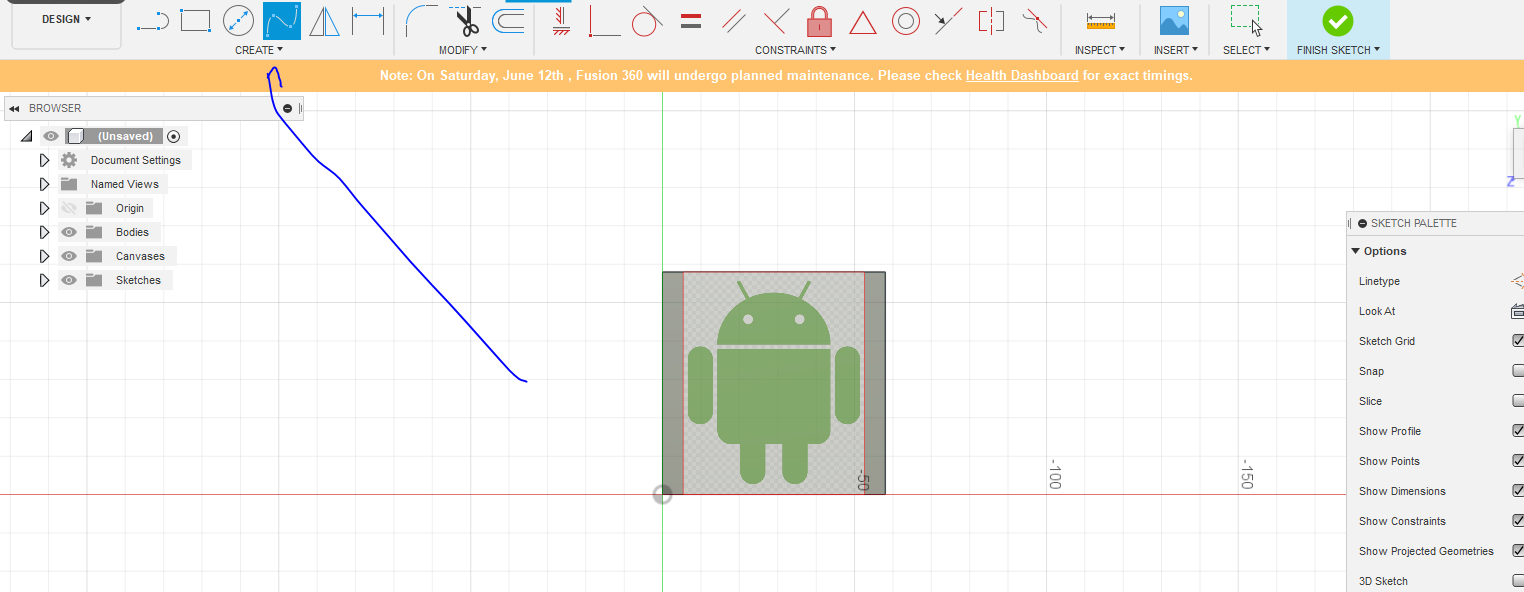Open the MODIFY dropdown menu

point(463,50)
